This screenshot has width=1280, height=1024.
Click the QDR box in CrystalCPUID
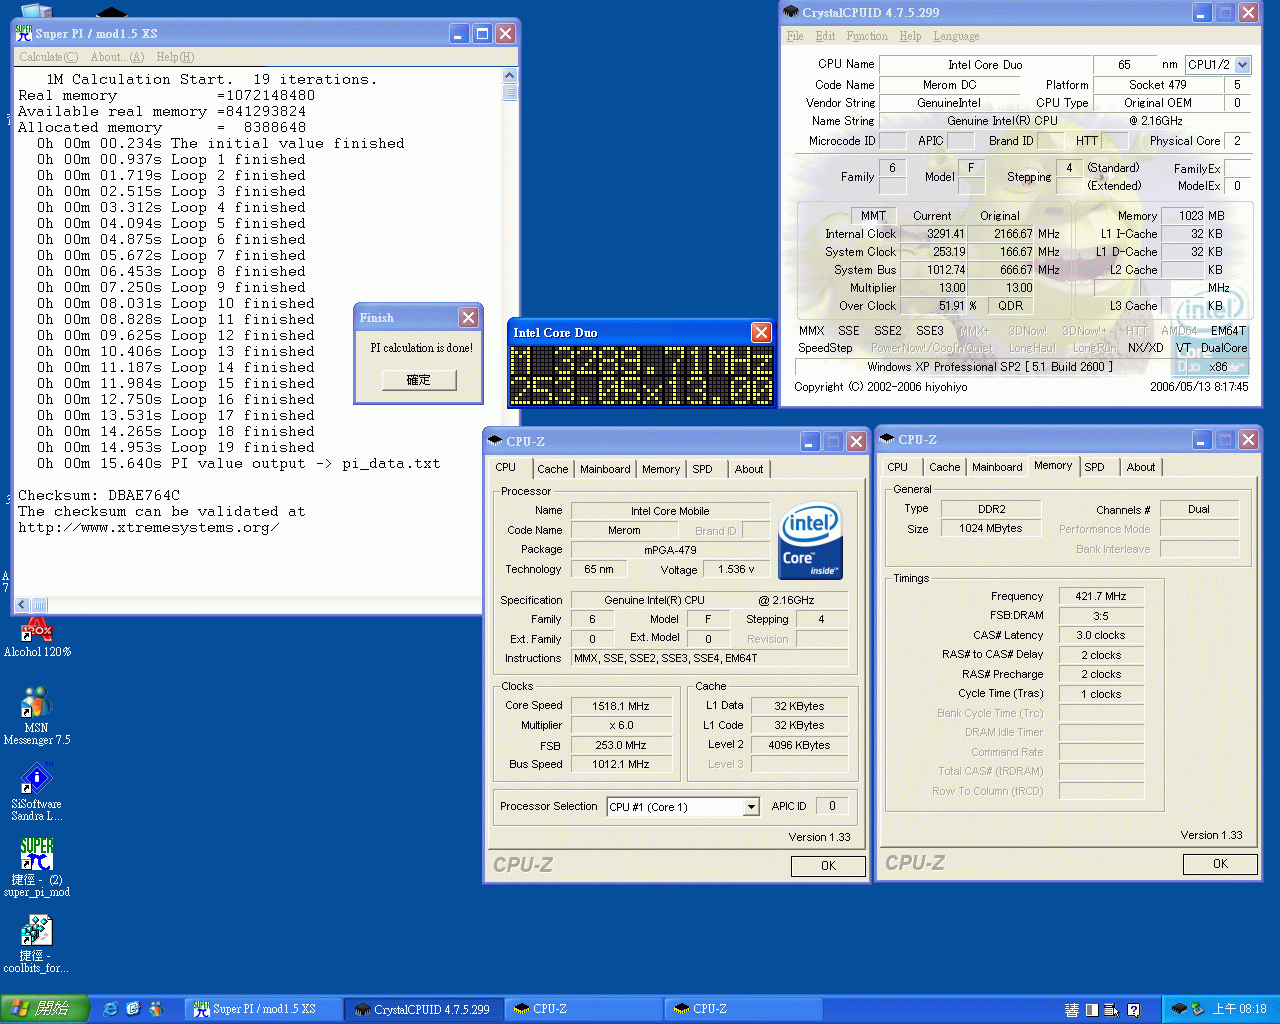1010,306
